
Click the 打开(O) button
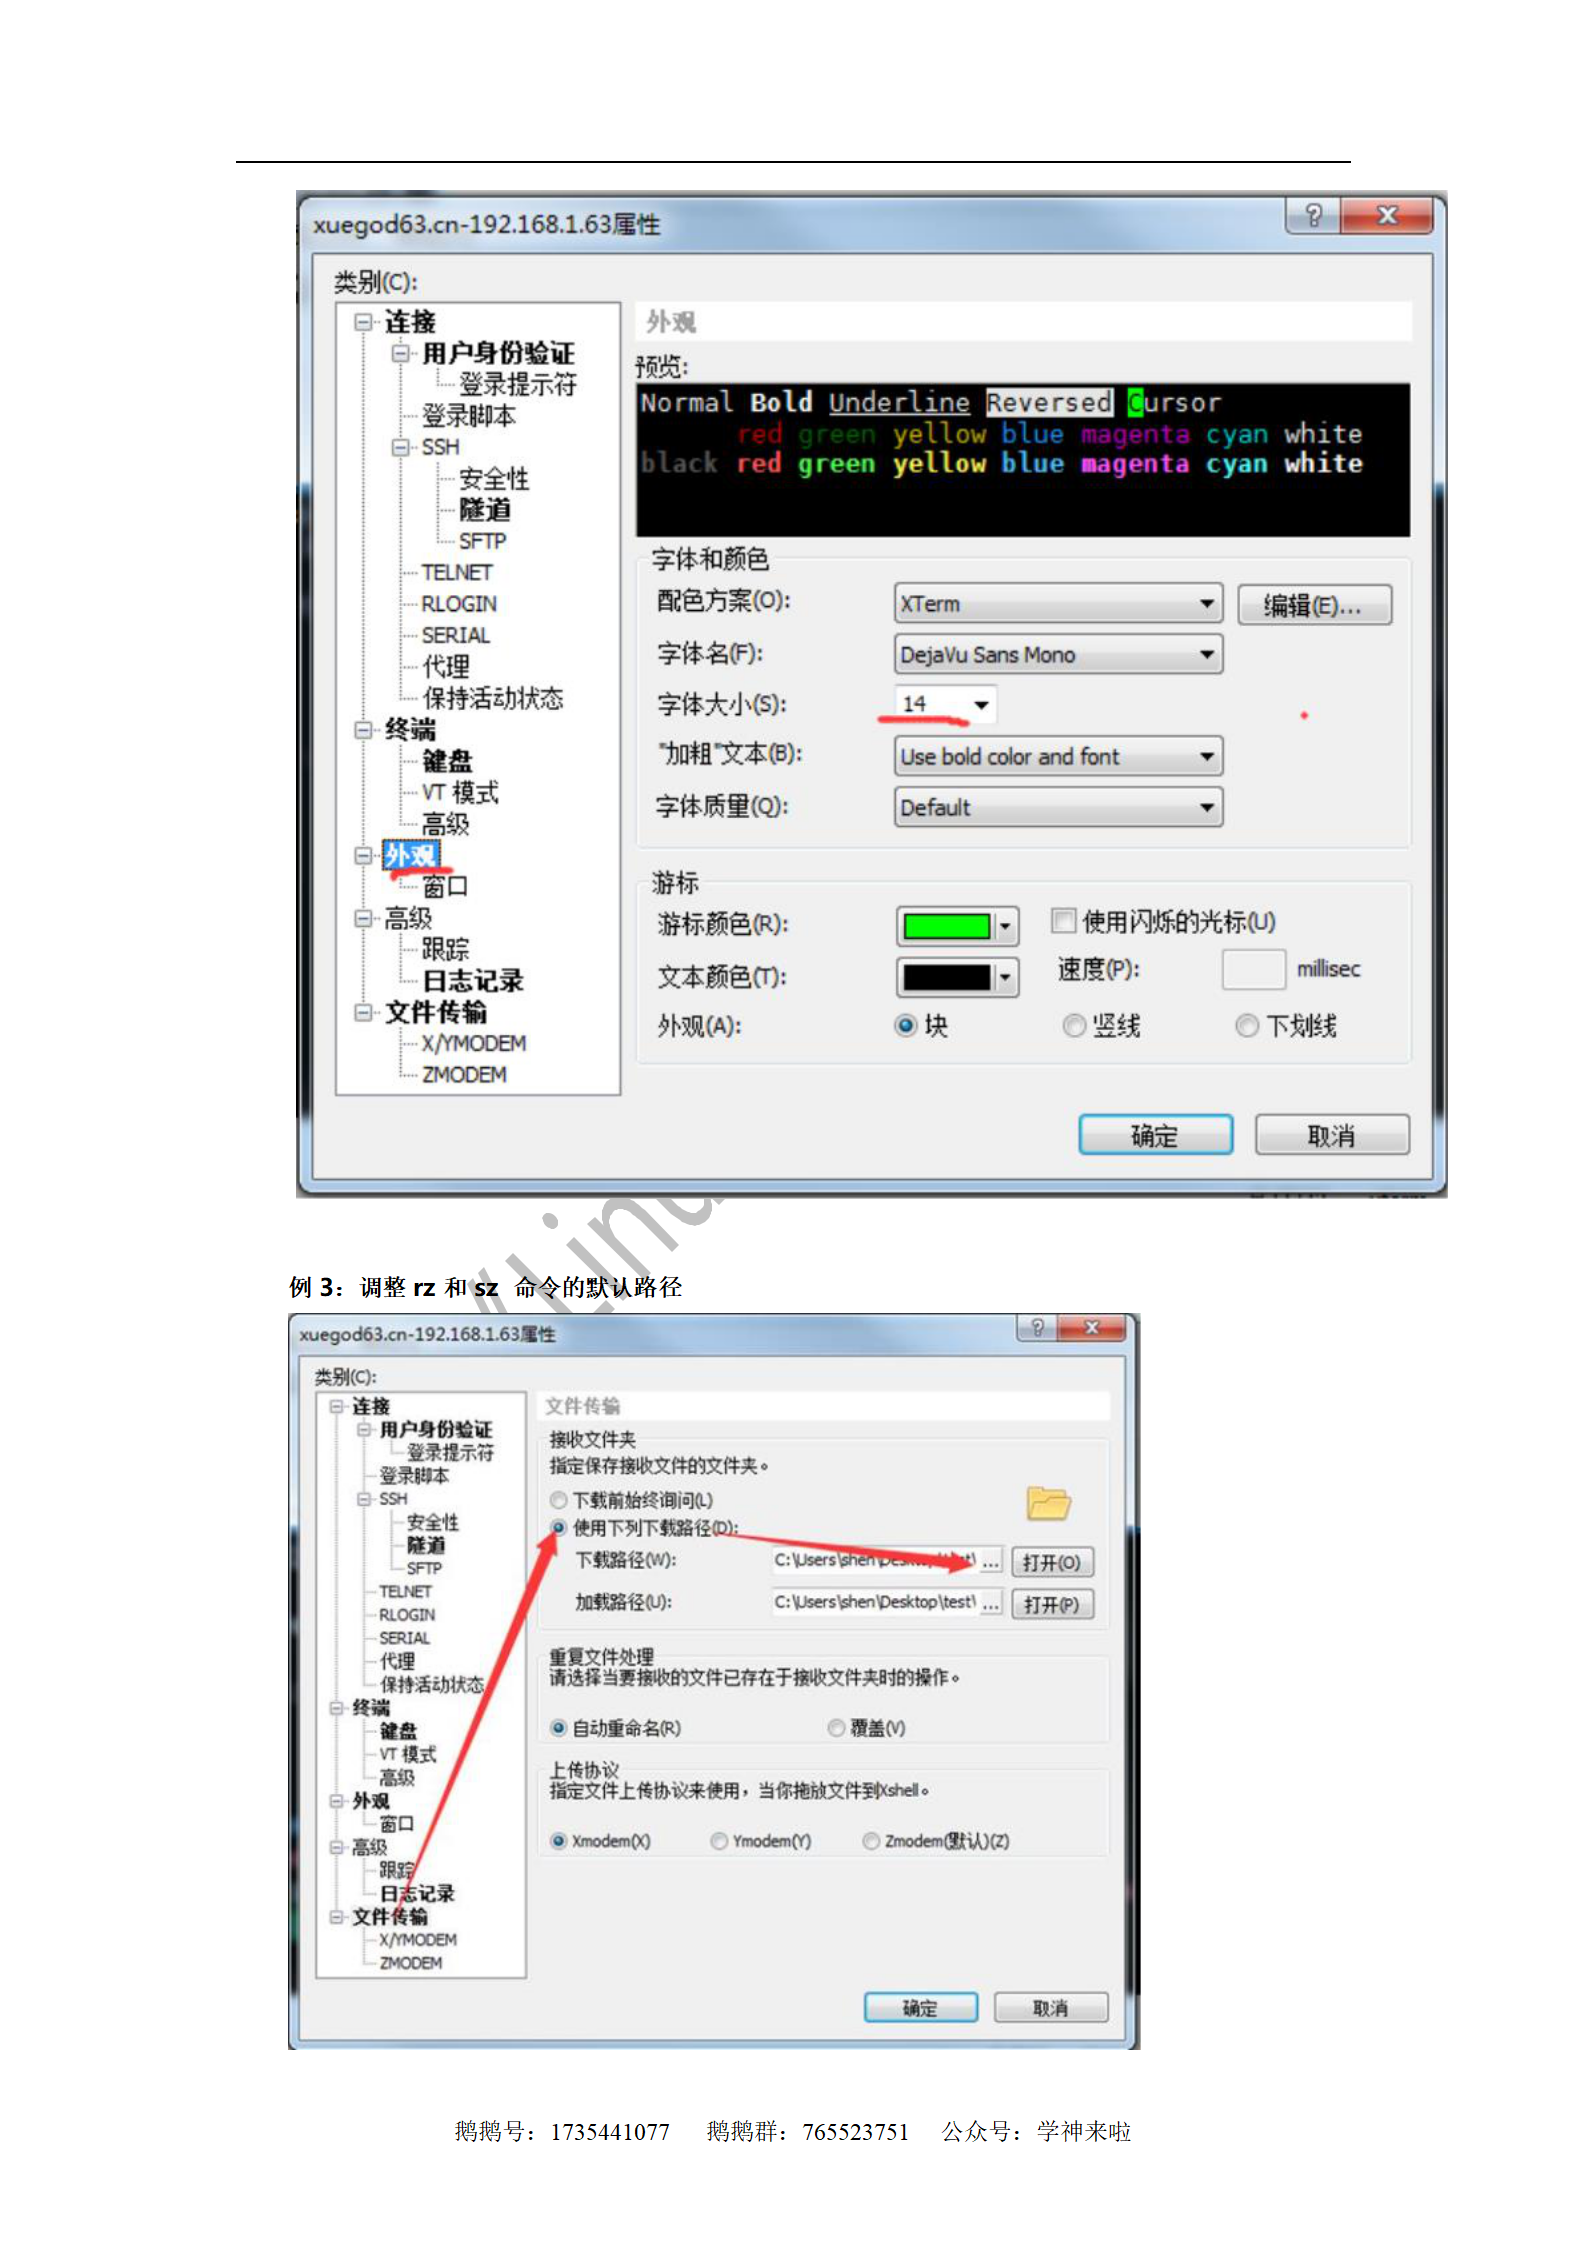(1052, 1562)
